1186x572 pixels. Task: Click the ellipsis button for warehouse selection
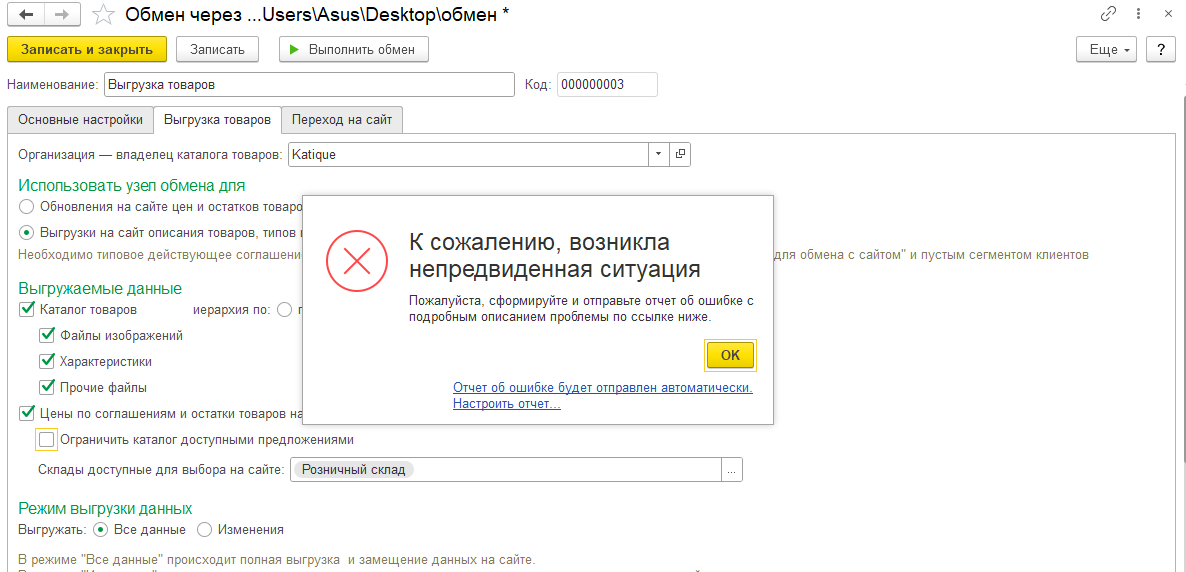[732, 470]
